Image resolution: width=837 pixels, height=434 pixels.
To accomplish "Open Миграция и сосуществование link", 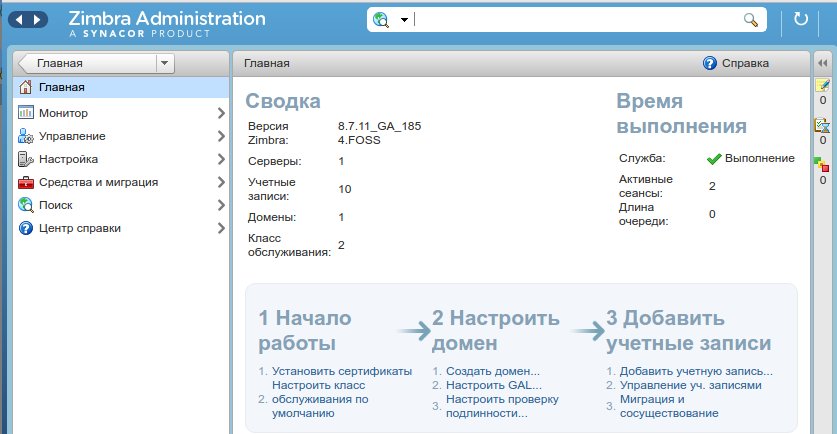I will point(669,406).
